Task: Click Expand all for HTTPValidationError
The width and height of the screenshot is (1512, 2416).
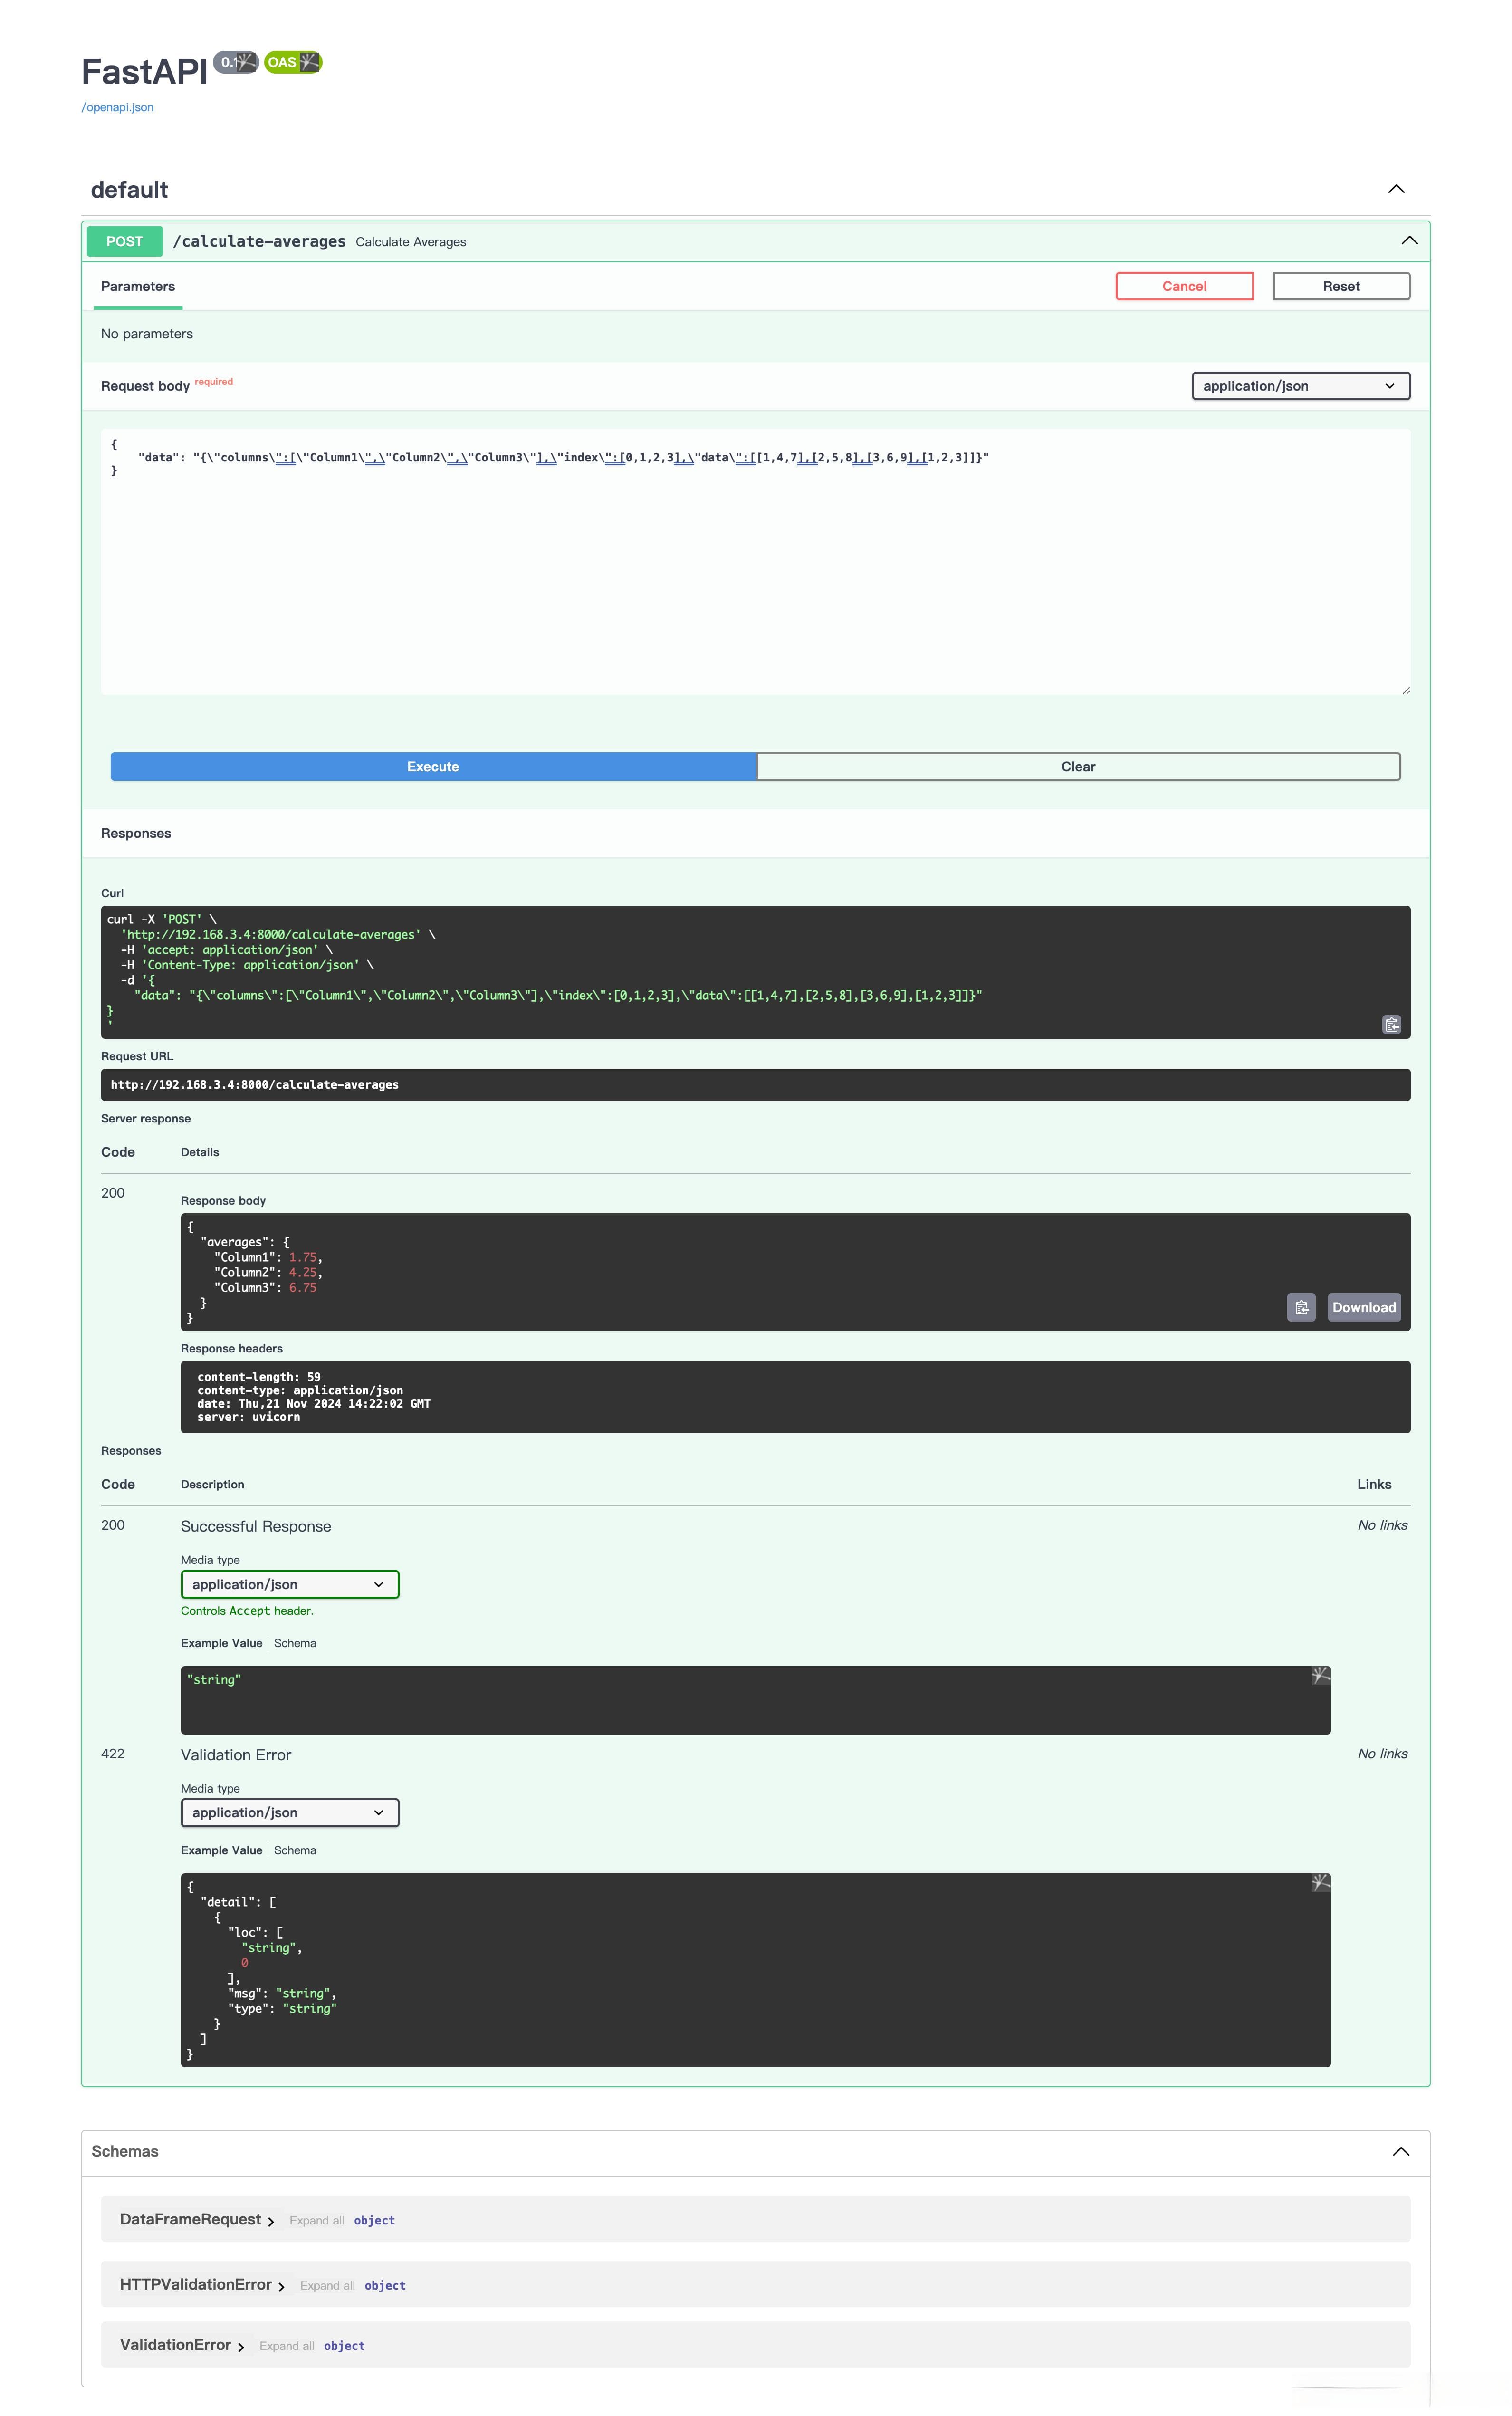Action: (327, 2285)
